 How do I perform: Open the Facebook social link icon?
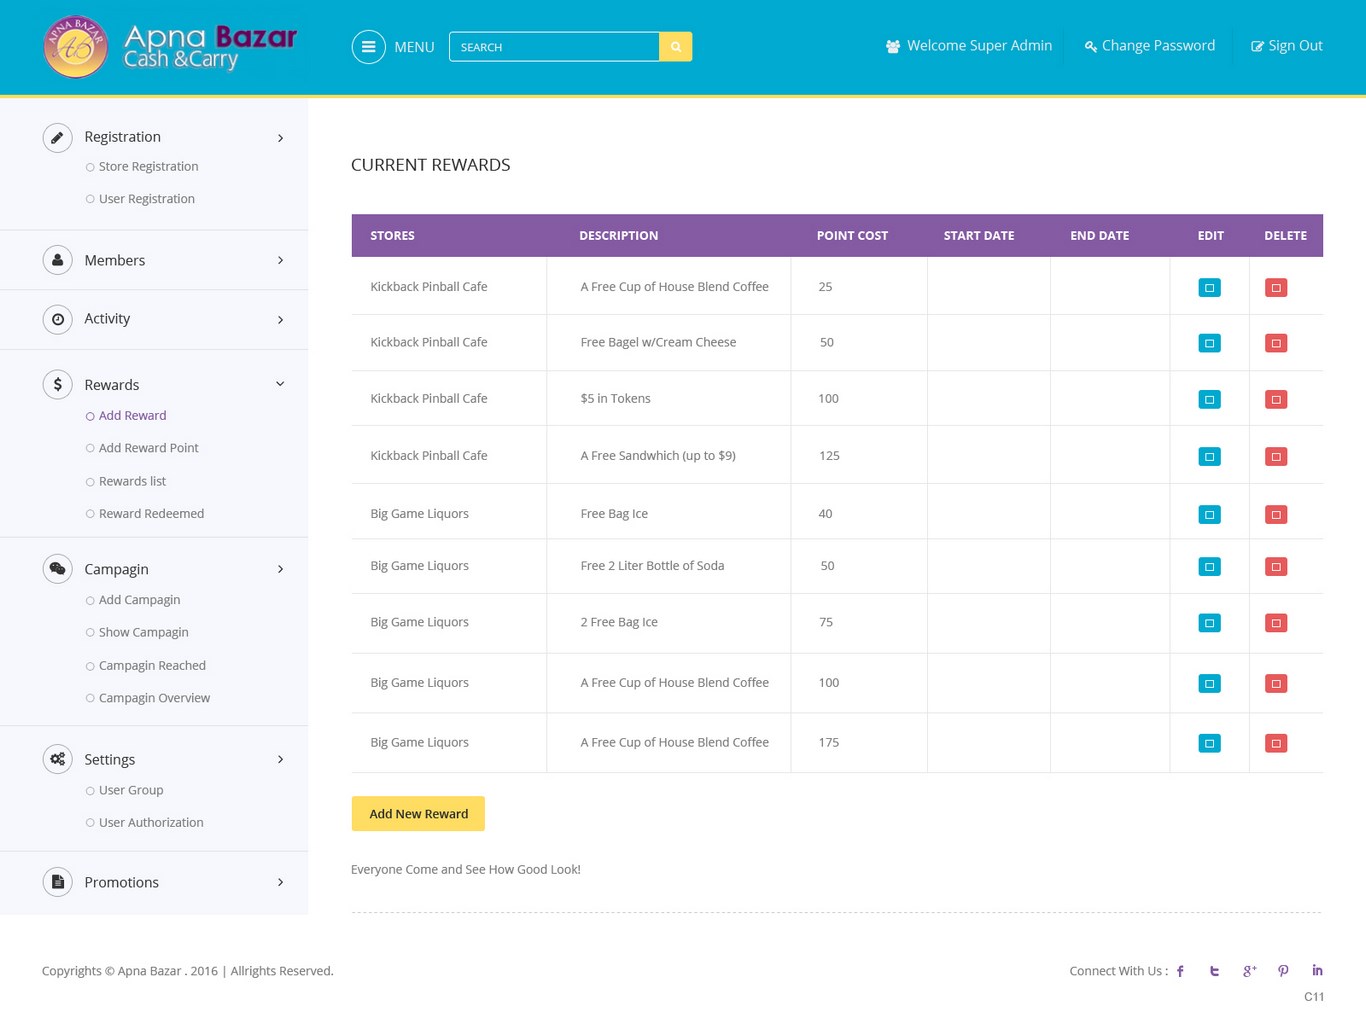(1180, 971)
